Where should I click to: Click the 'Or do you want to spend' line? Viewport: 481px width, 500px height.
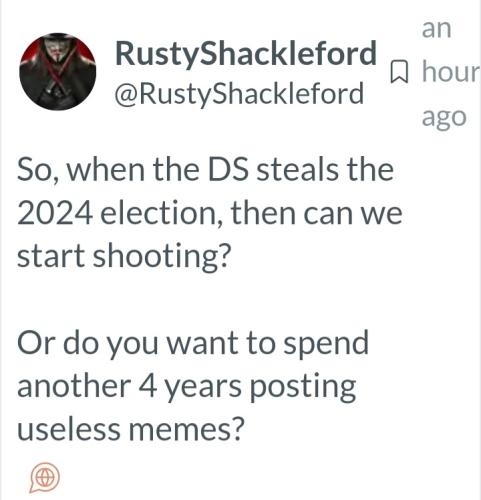tap(193, 344)
